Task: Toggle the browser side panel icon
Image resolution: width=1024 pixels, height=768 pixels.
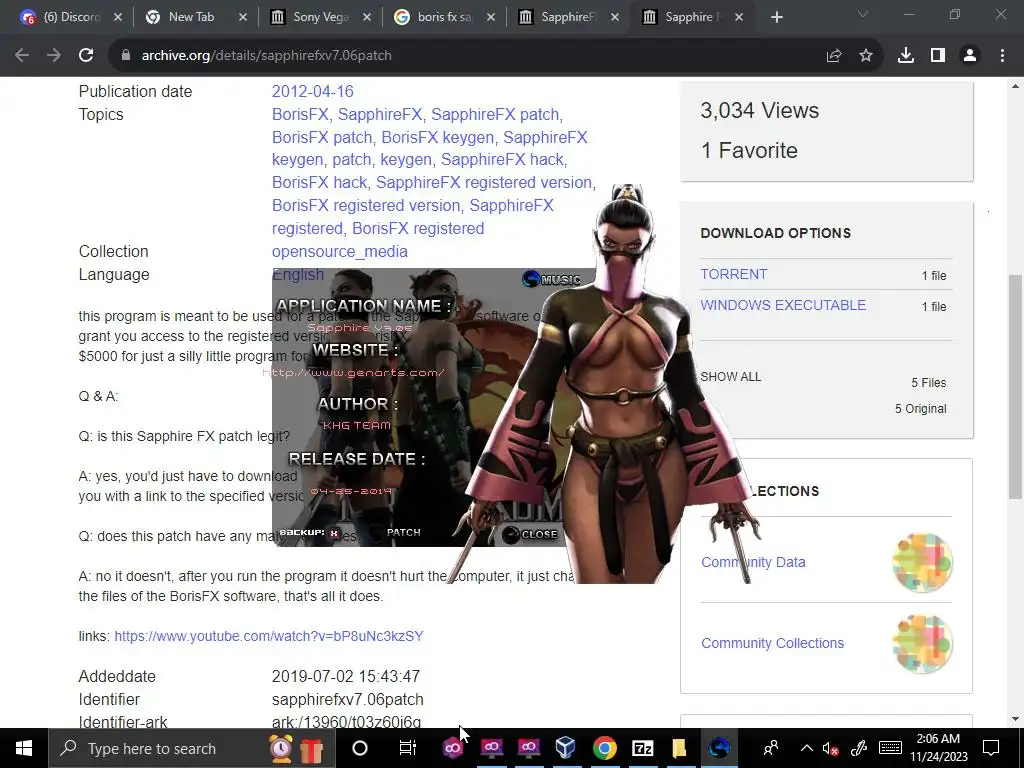Action: [x=938, y=56]
